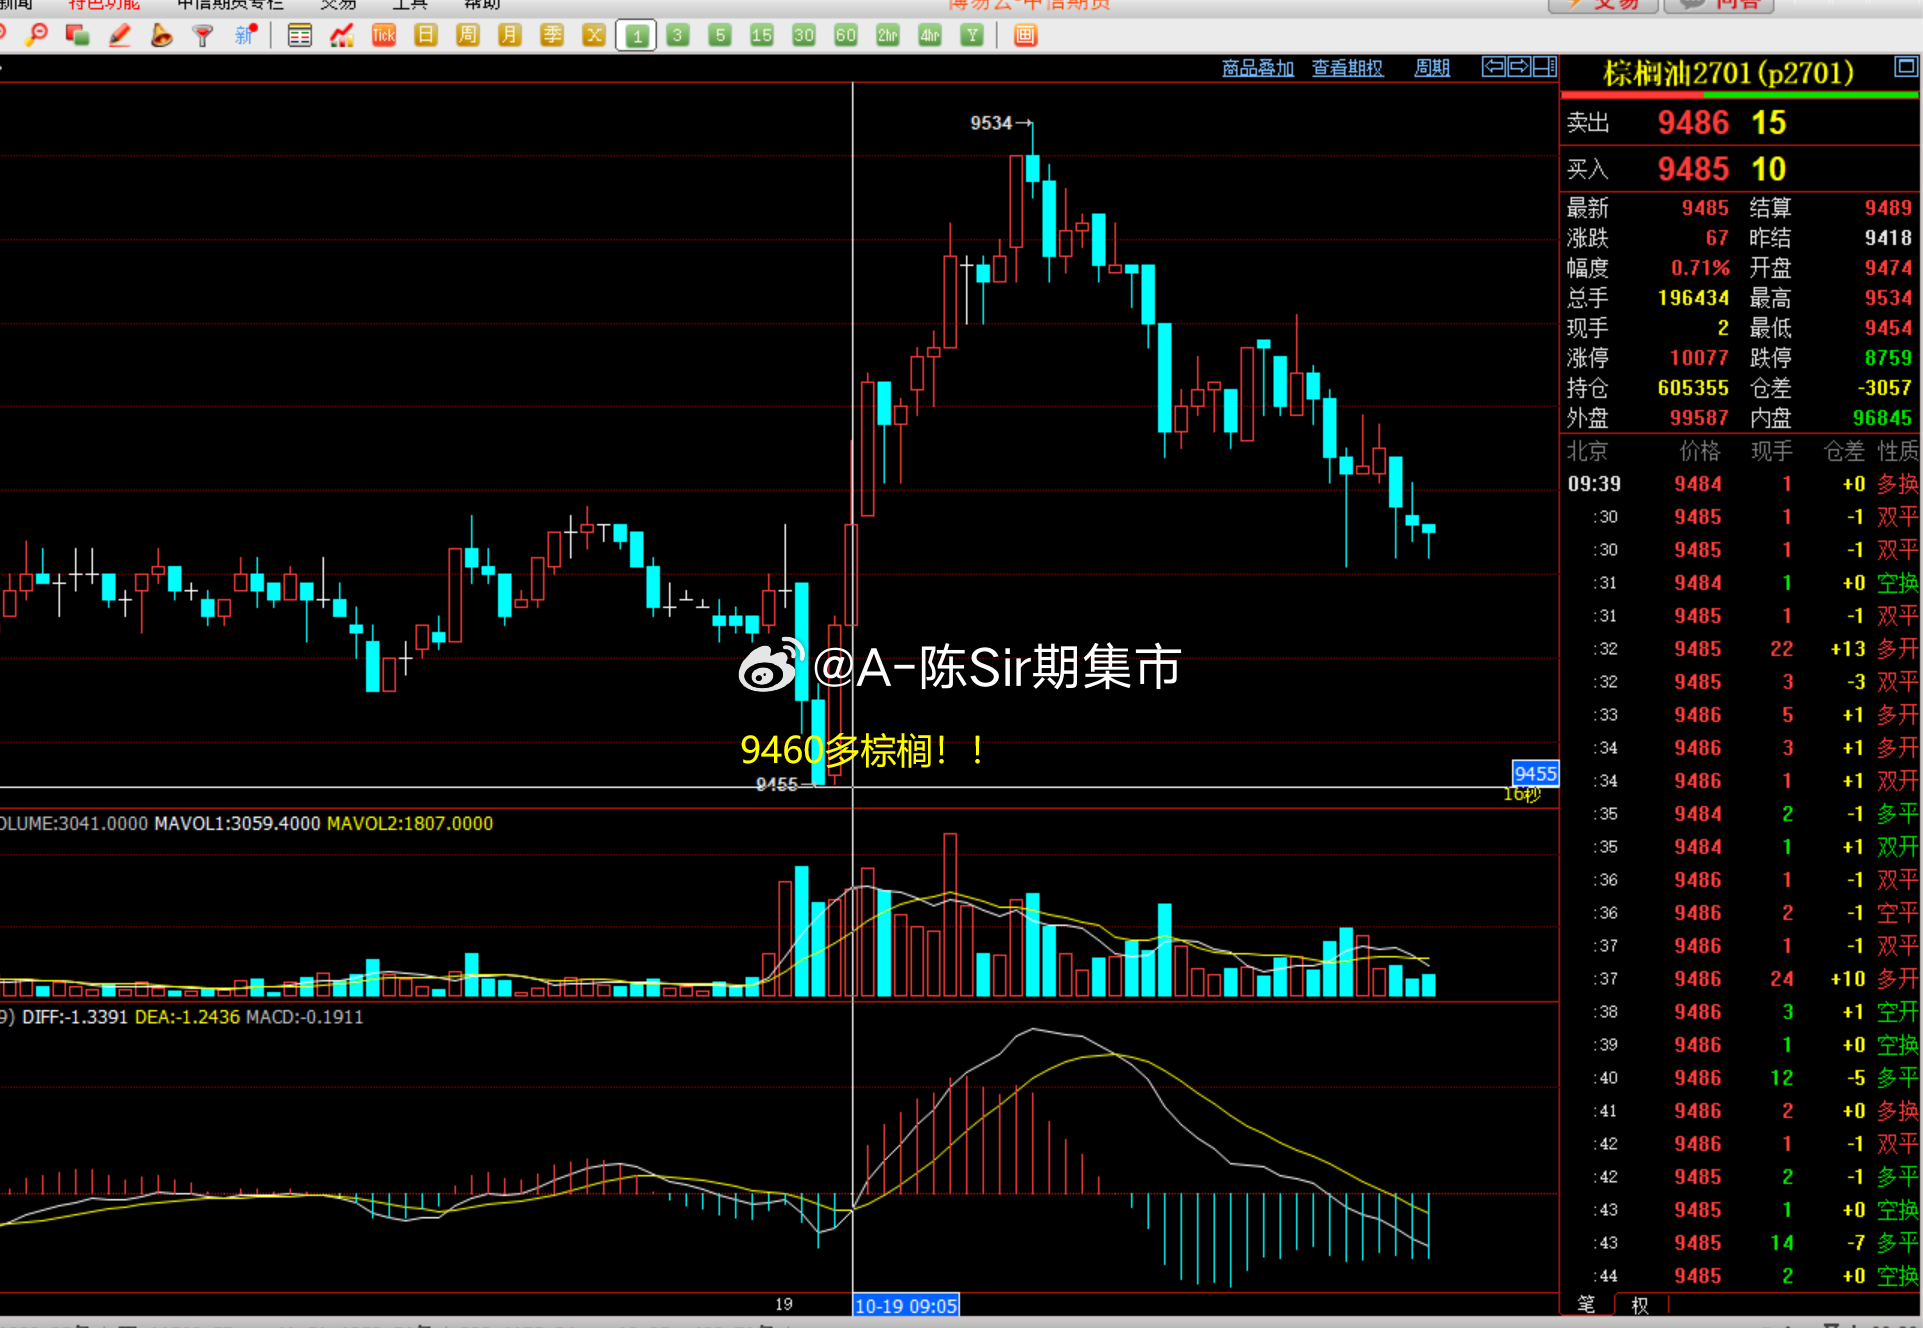Toggle the 5-minute period button
Image resolution: width=1923 pixels, height=1328 pixels.
pyautogui.click(x=720, y=36)
